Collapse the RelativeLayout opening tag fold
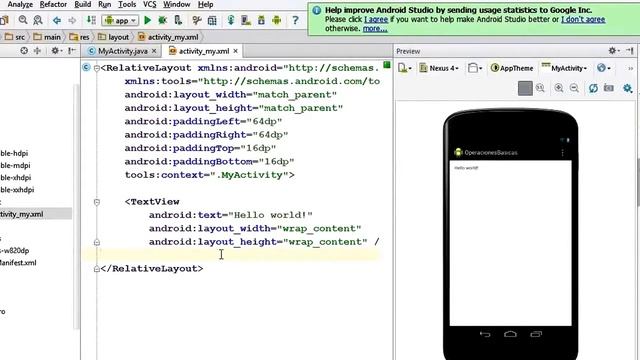This screenshot has height=360, width=640. point(97,68)
